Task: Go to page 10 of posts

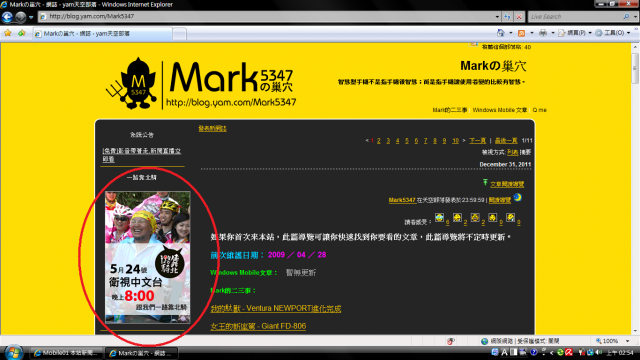Action: pos(456,141)
